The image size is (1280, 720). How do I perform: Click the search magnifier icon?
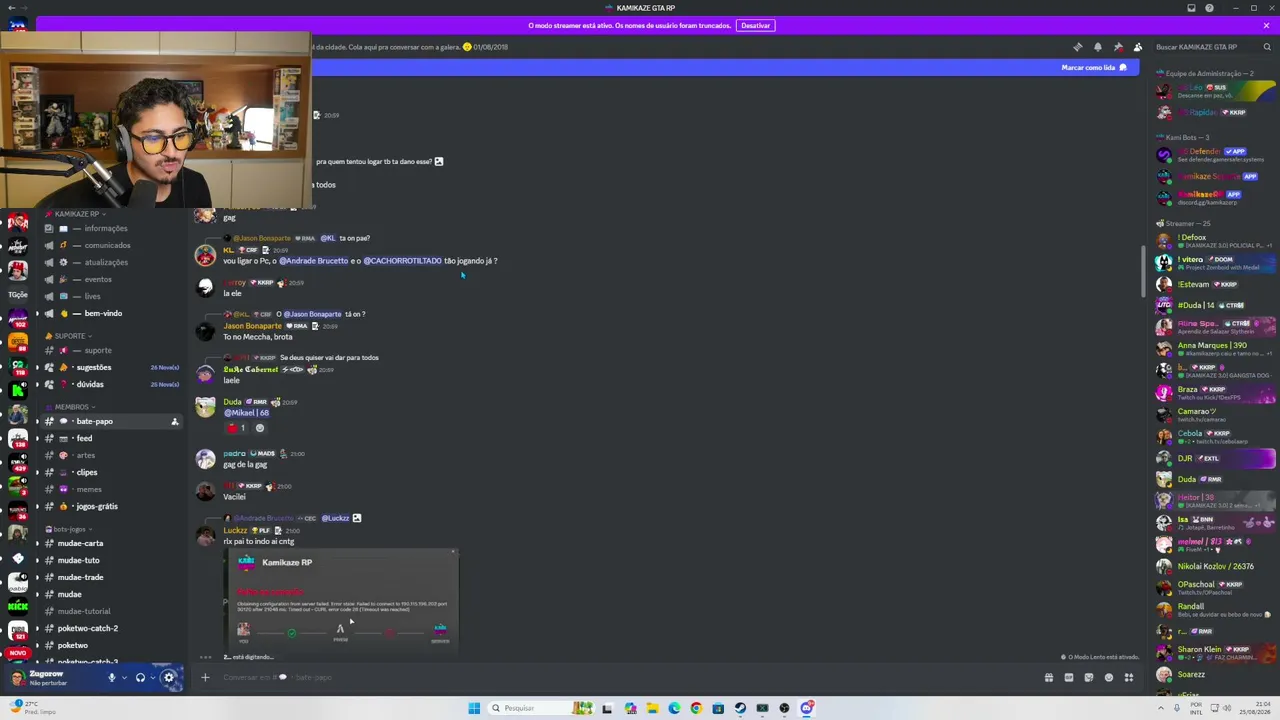click(x=1267, y=47)
